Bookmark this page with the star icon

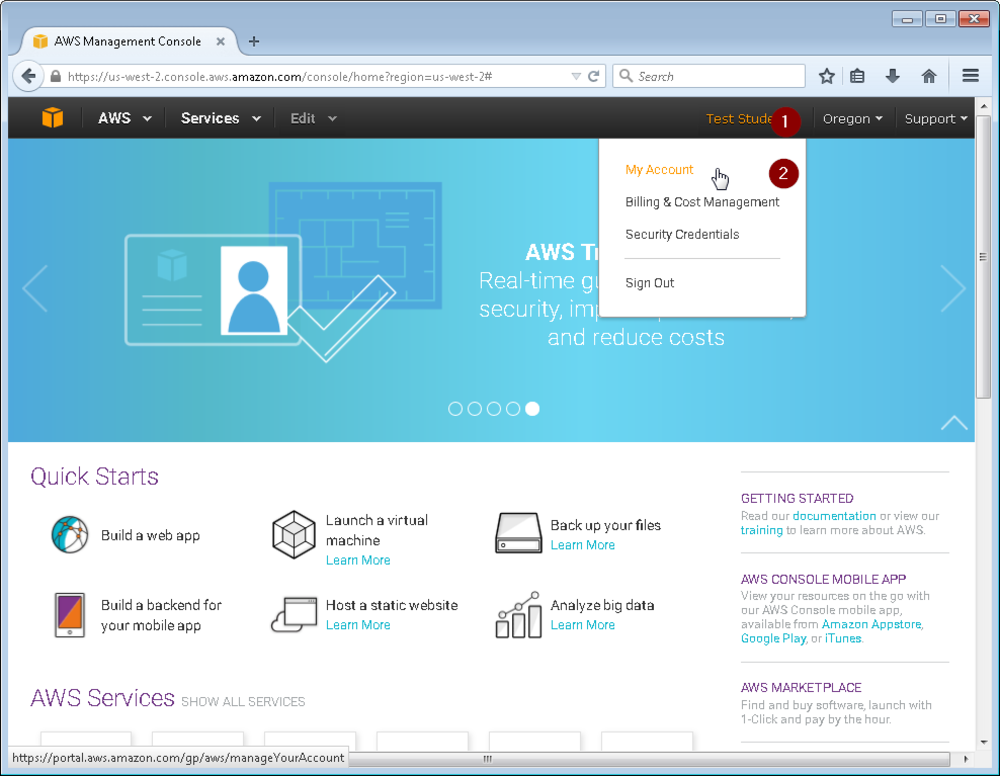827,77
